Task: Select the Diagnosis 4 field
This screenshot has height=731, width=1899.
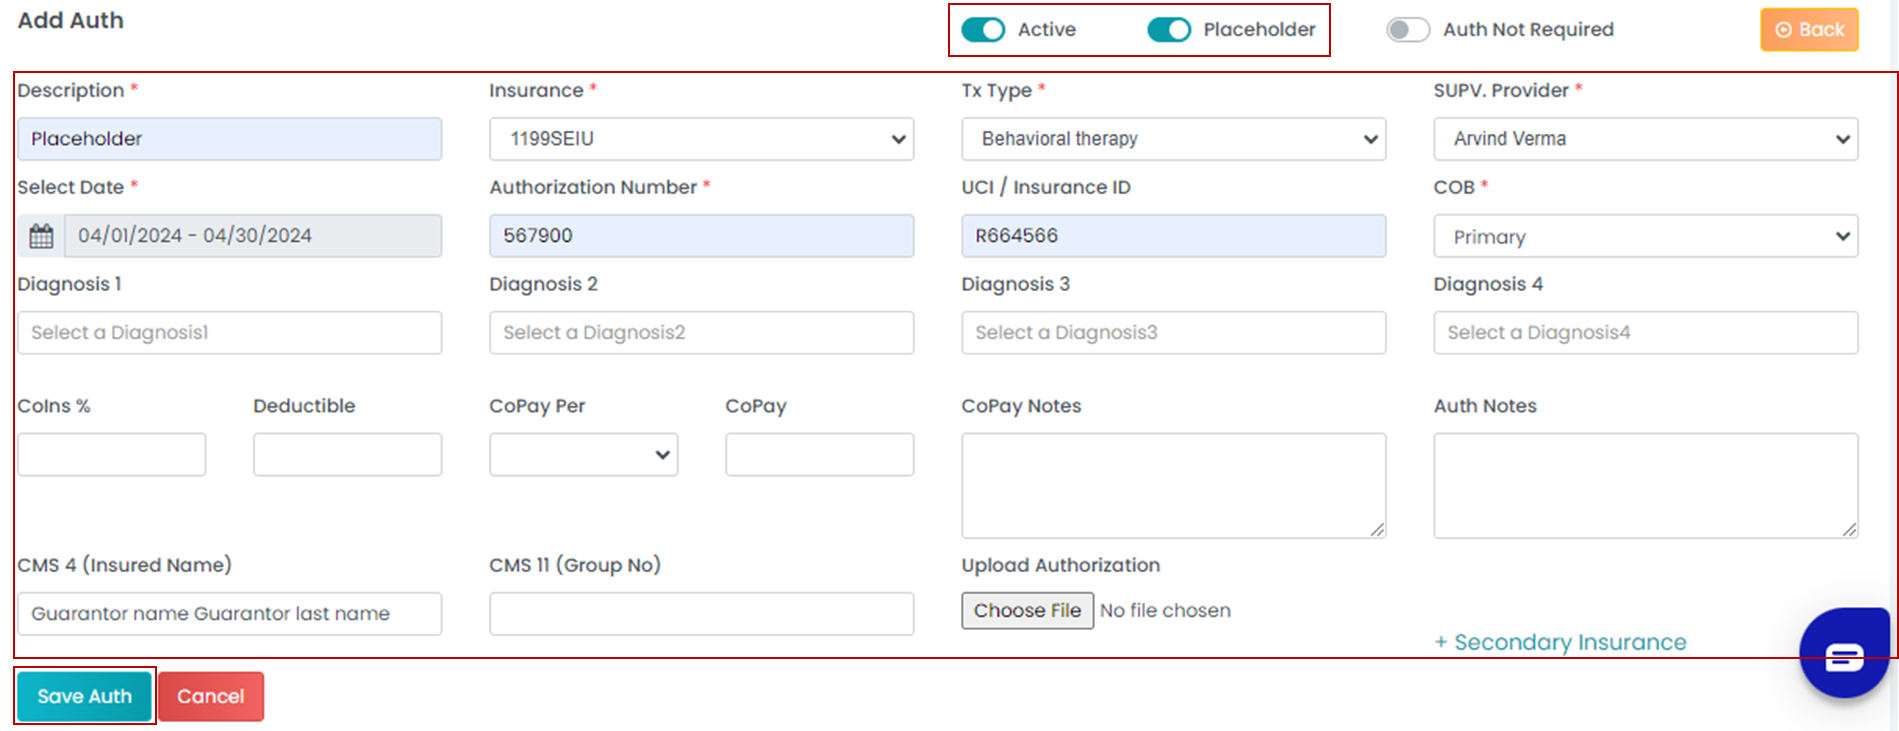Action: point(1645,333)
